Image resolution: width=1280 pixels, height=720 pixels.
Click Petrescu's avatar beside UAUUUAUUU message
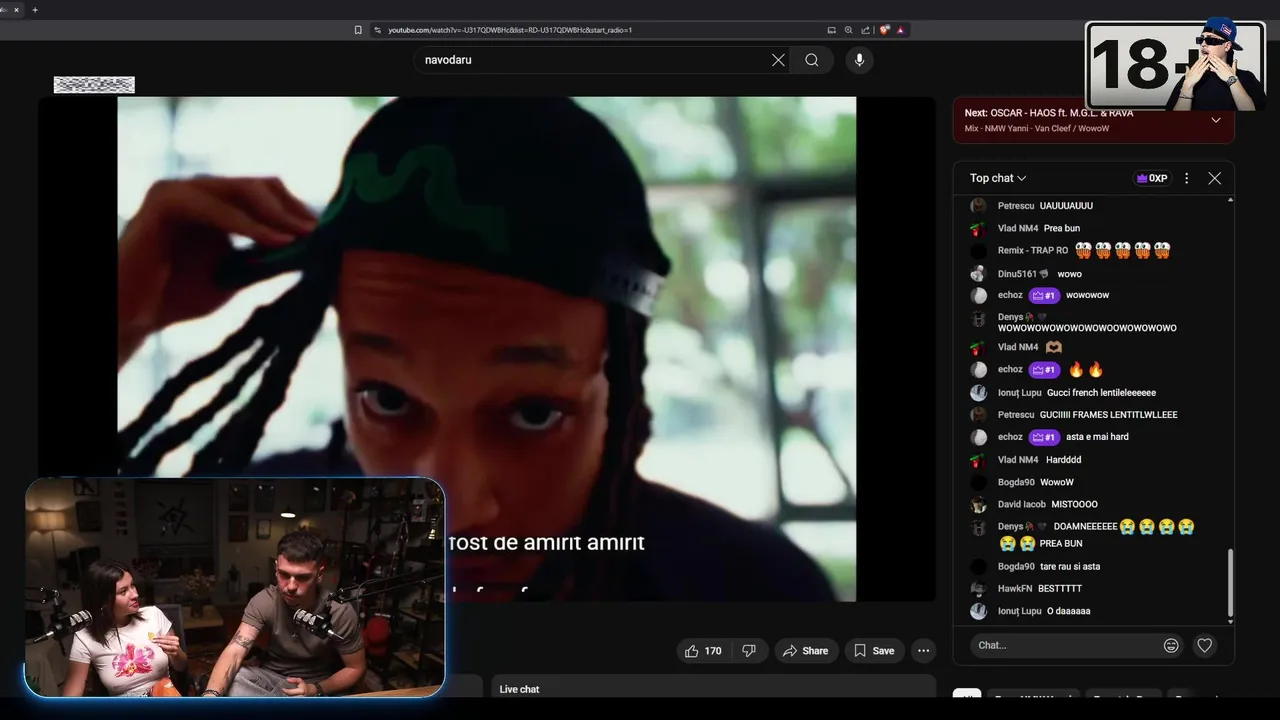click(978, 206)
